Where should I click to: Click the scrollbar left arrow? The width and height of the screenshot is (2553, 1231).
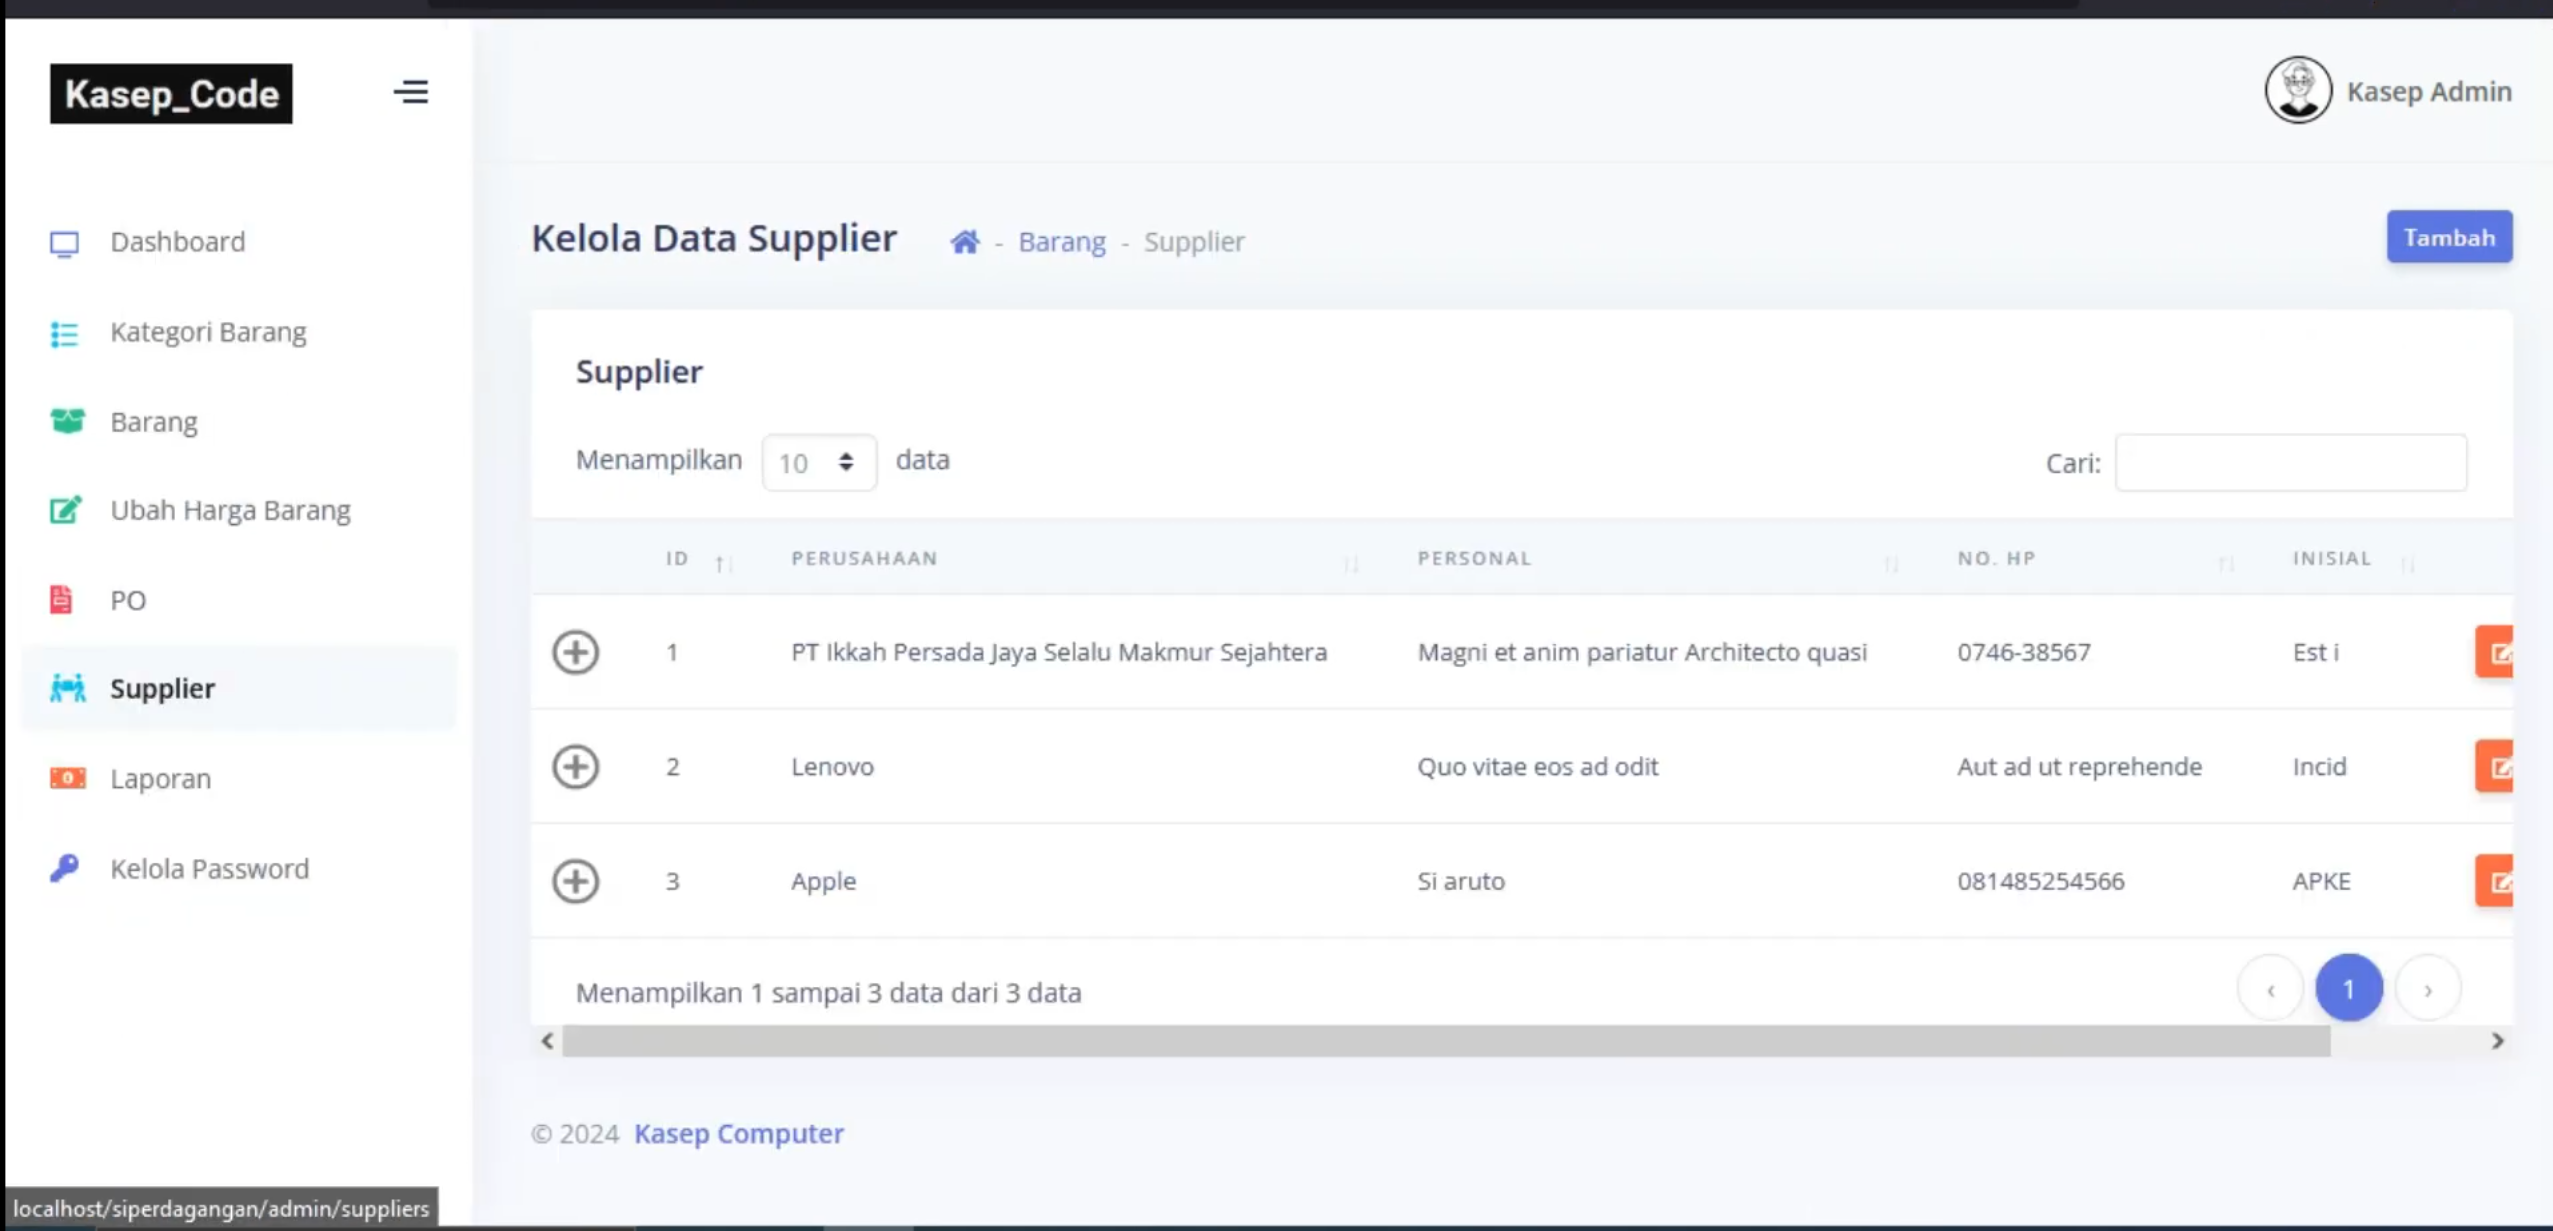(548, 1041)
